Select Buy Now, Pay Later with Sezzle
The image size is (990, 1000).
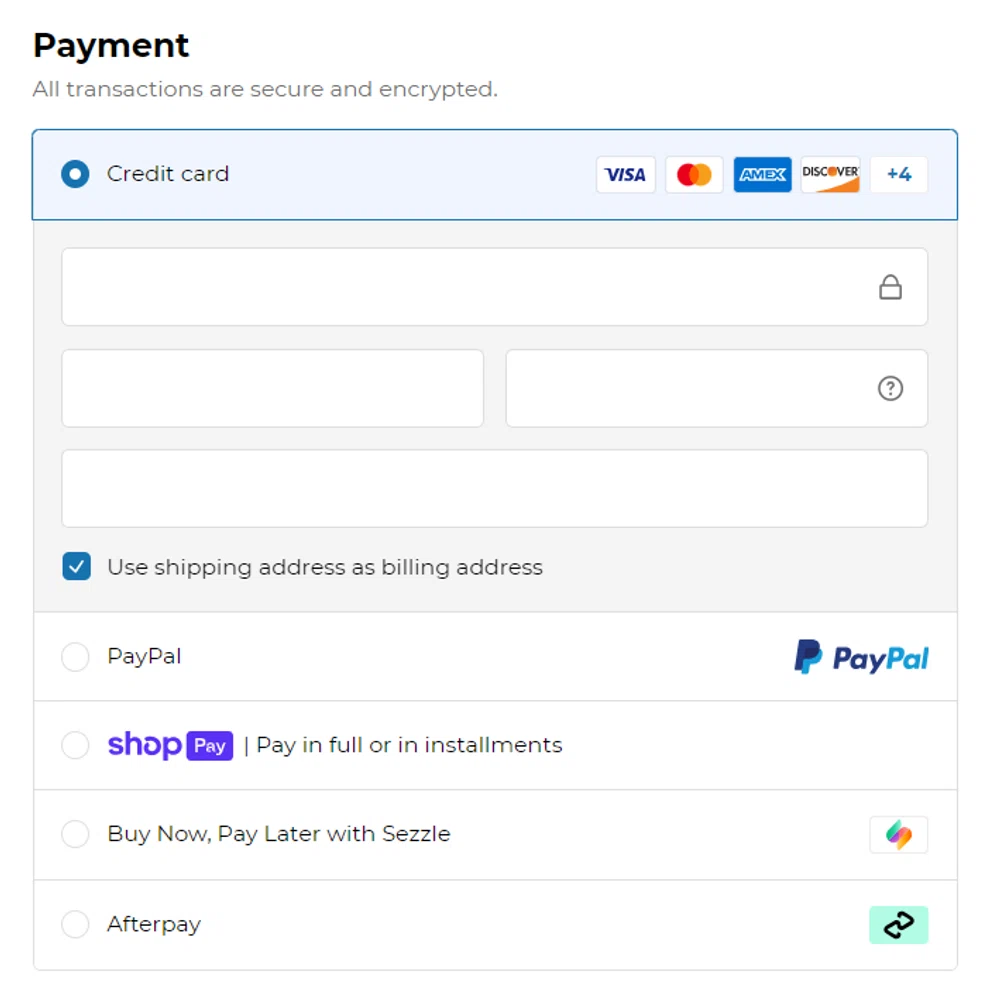(75, 834)
